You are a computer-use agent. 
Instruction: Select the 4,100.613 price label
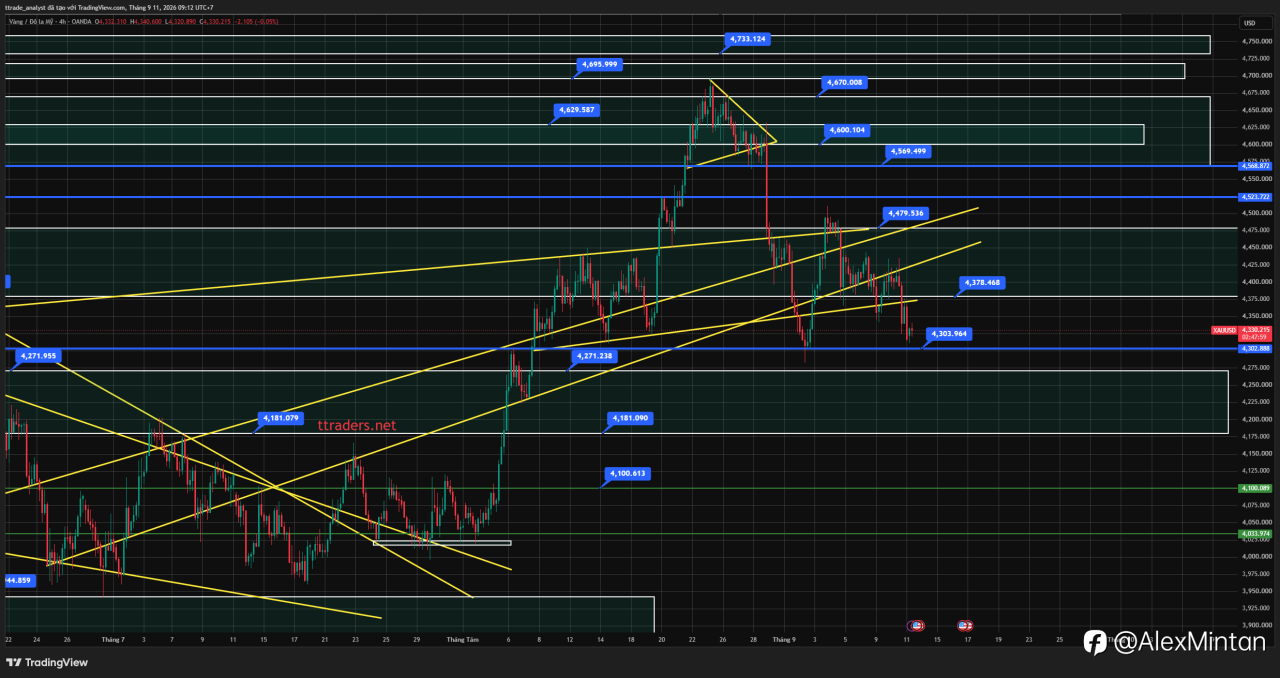point(628,473)
